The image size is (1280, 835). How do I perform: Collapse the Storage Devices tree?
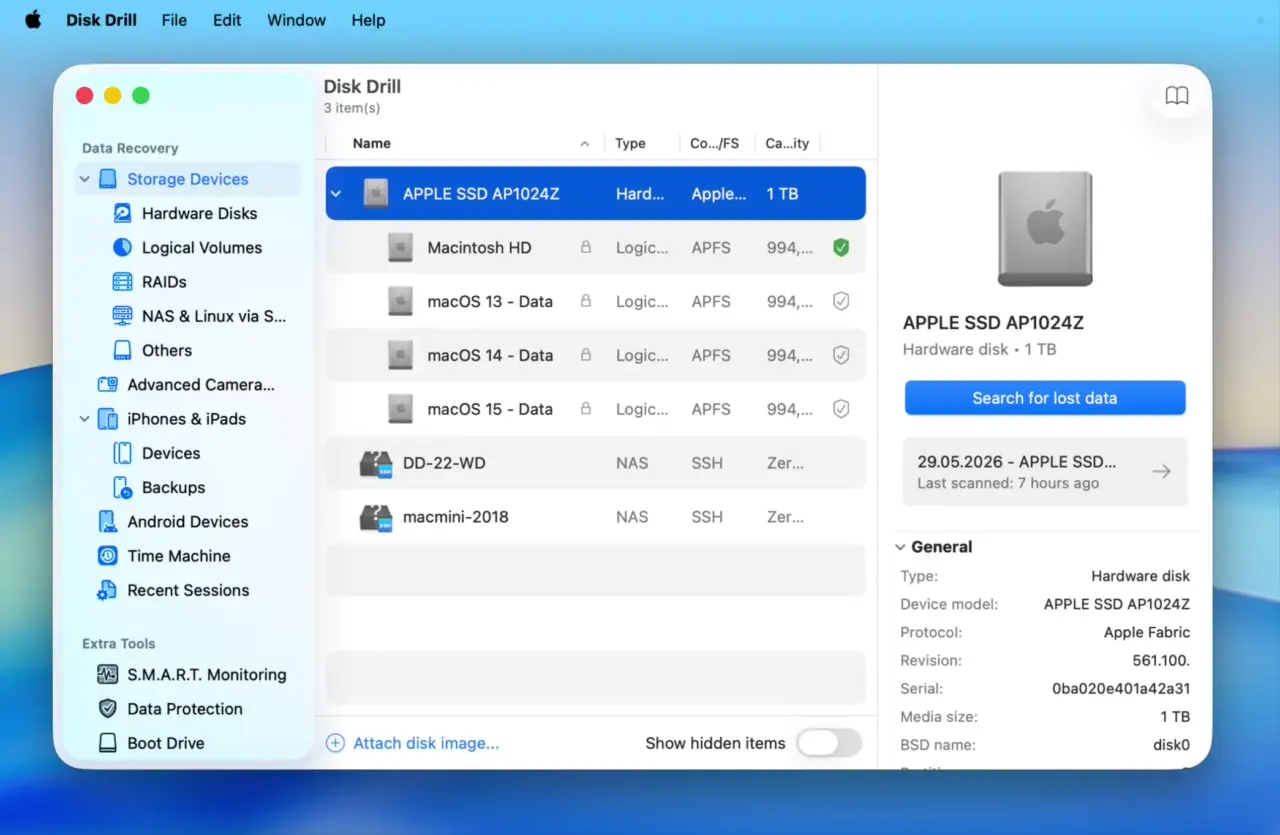point(84,180)
